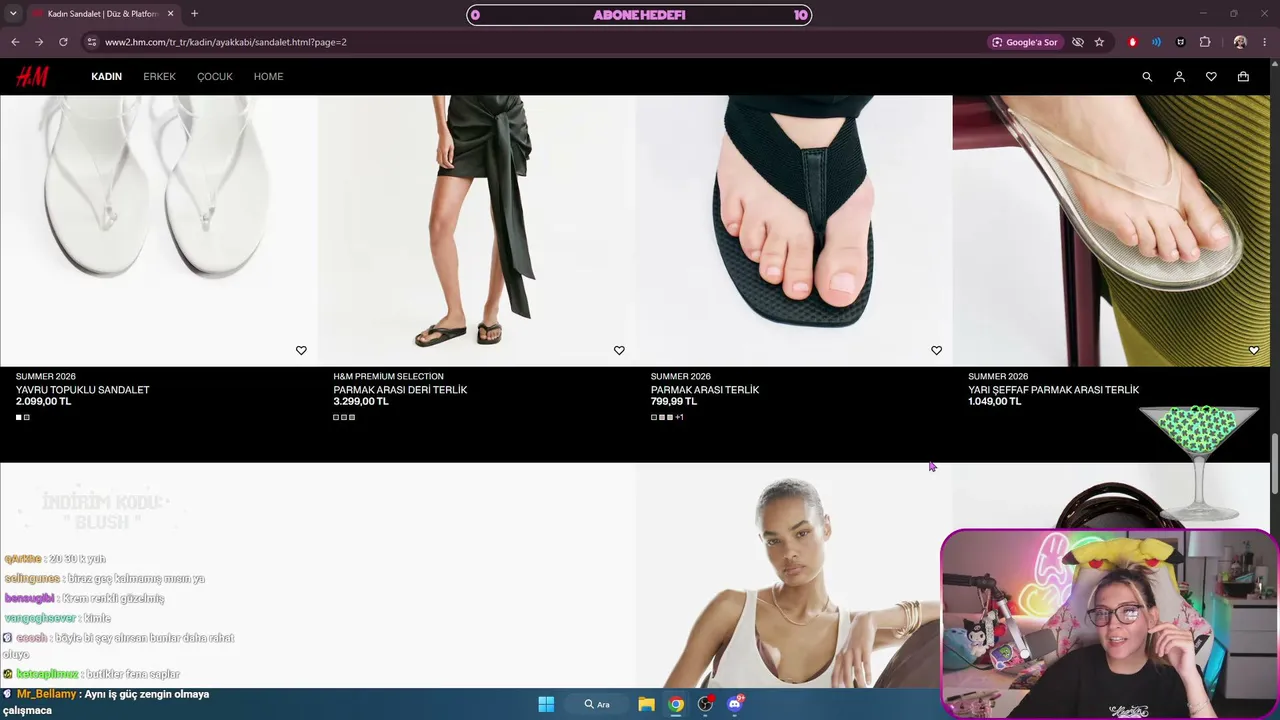Favorite the 799,99 TL Parmak Arası Terlik
This screenshot has height=720, width=1280.
click(x=936, y=350)
